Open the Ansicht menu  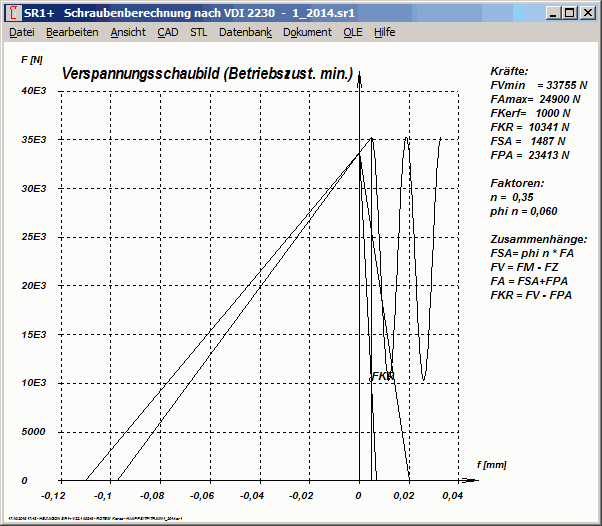[x=128, y=32]
